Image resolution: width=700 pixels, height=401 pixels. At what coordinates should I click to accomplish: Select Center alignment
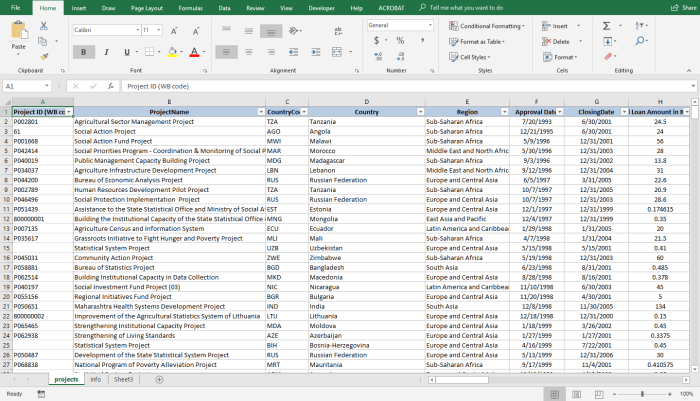(249, 52)
